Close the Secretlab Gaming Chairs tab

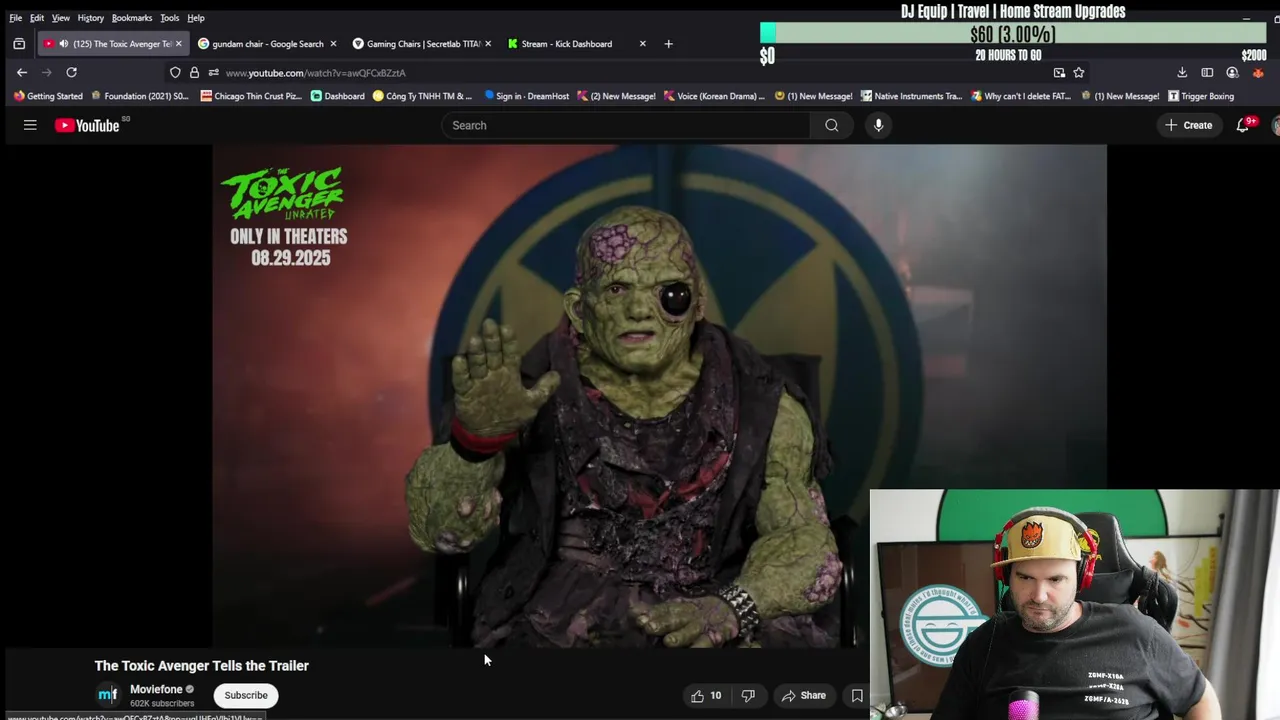click(x=488, y=44)
